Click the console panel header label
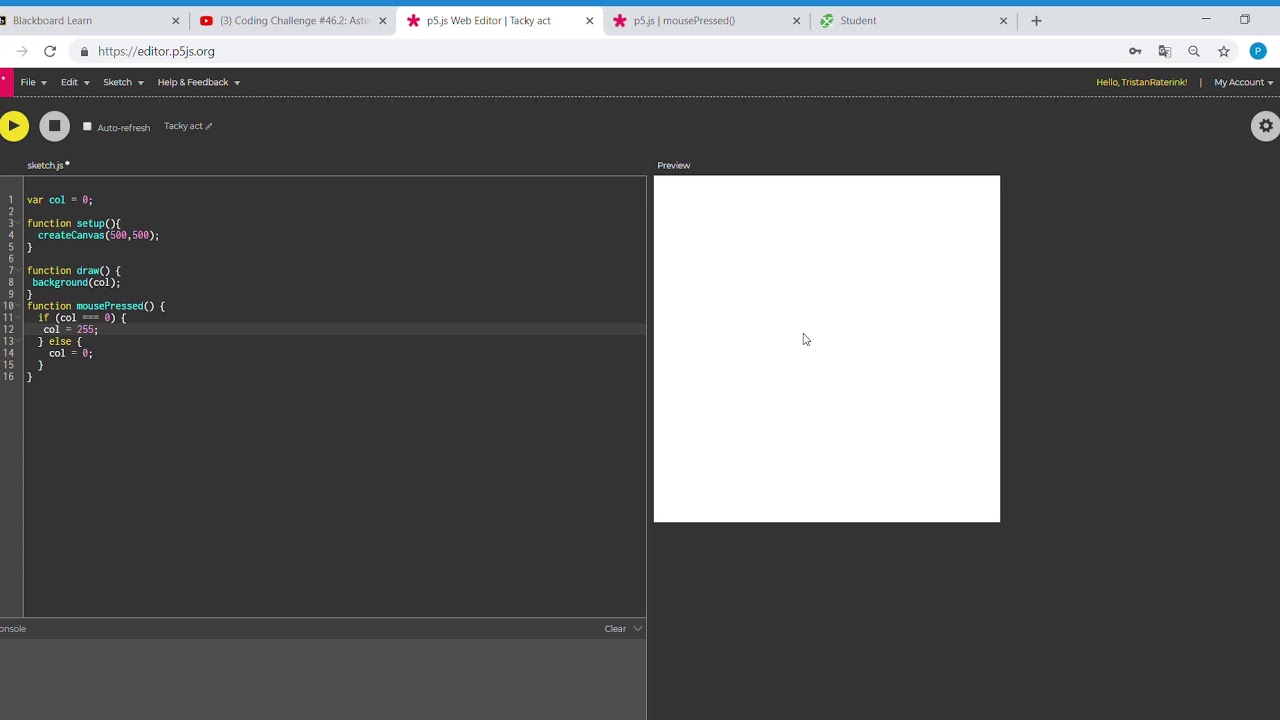 (13, 629)
